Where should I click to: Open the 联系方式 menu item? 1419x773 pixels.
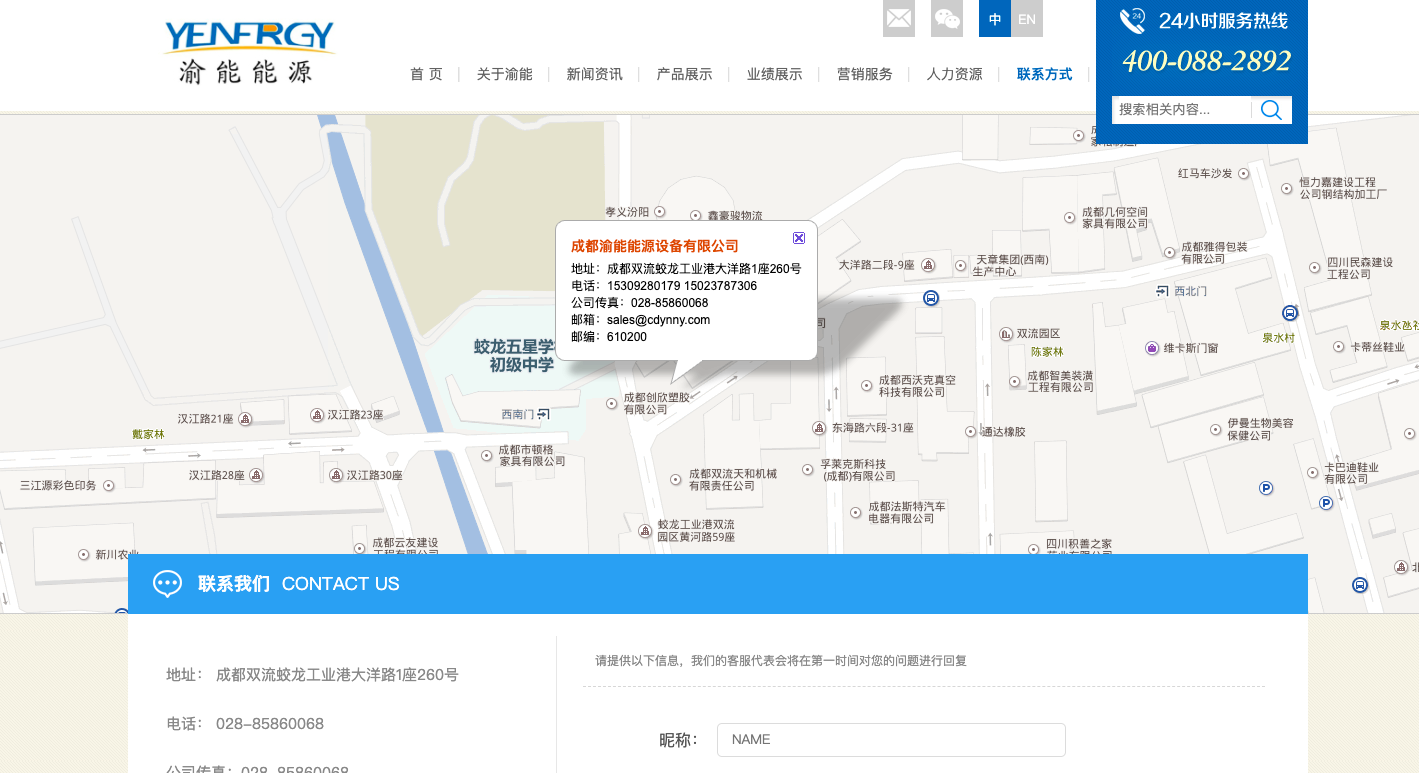tap(1045, 74)
